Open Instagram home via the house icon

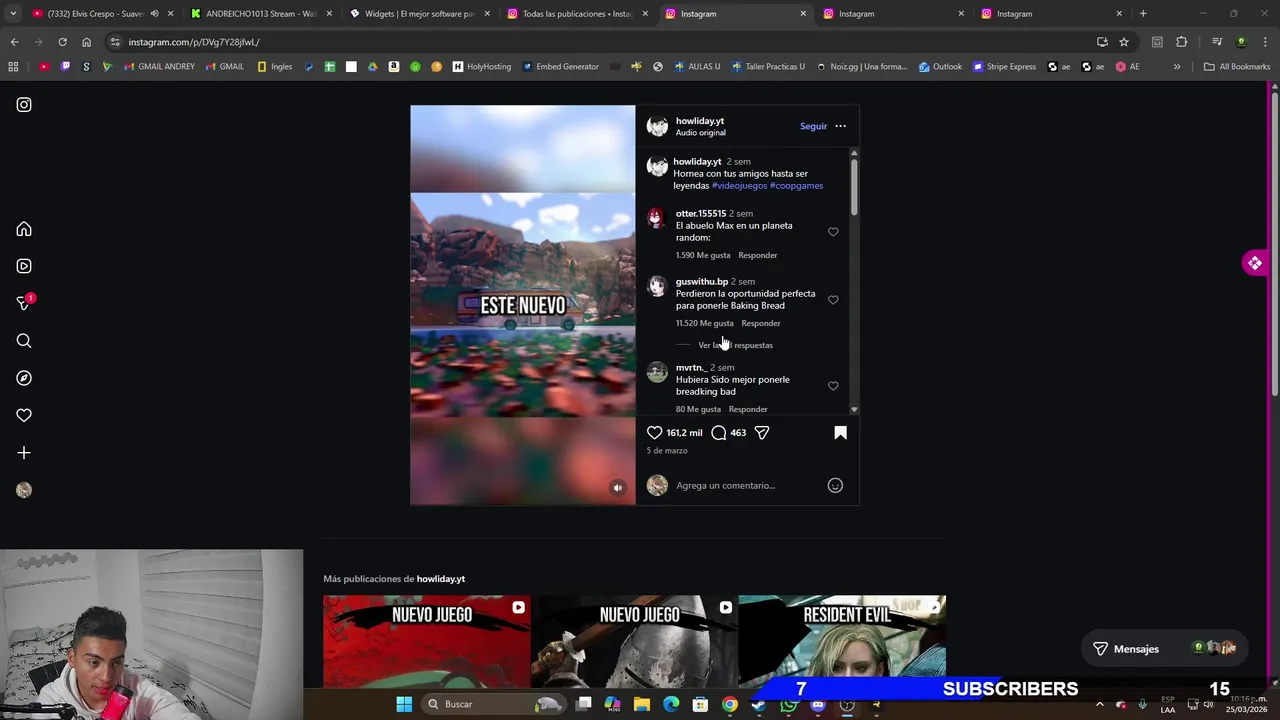24,229
